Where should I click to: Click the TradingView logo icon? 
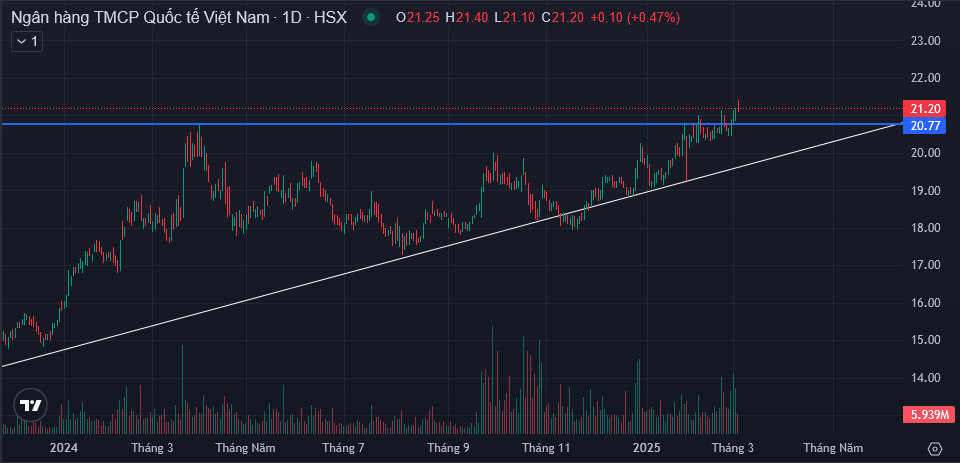tap(30, 405)
